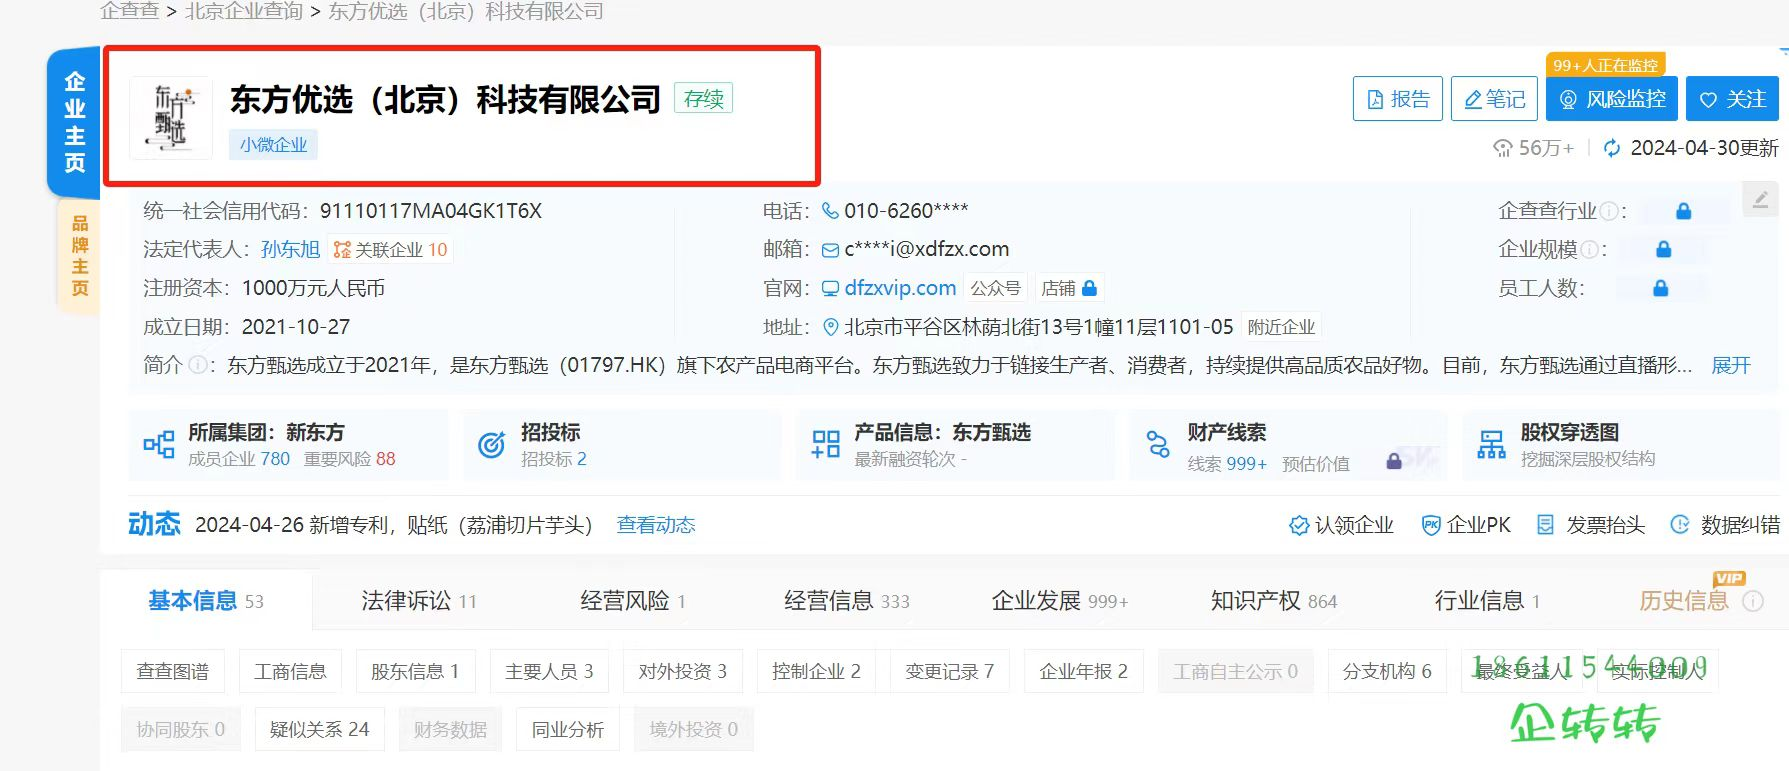1789x771 pixels.
Task: Click 认领企业 claim company
Action: tap(1341, 525)
